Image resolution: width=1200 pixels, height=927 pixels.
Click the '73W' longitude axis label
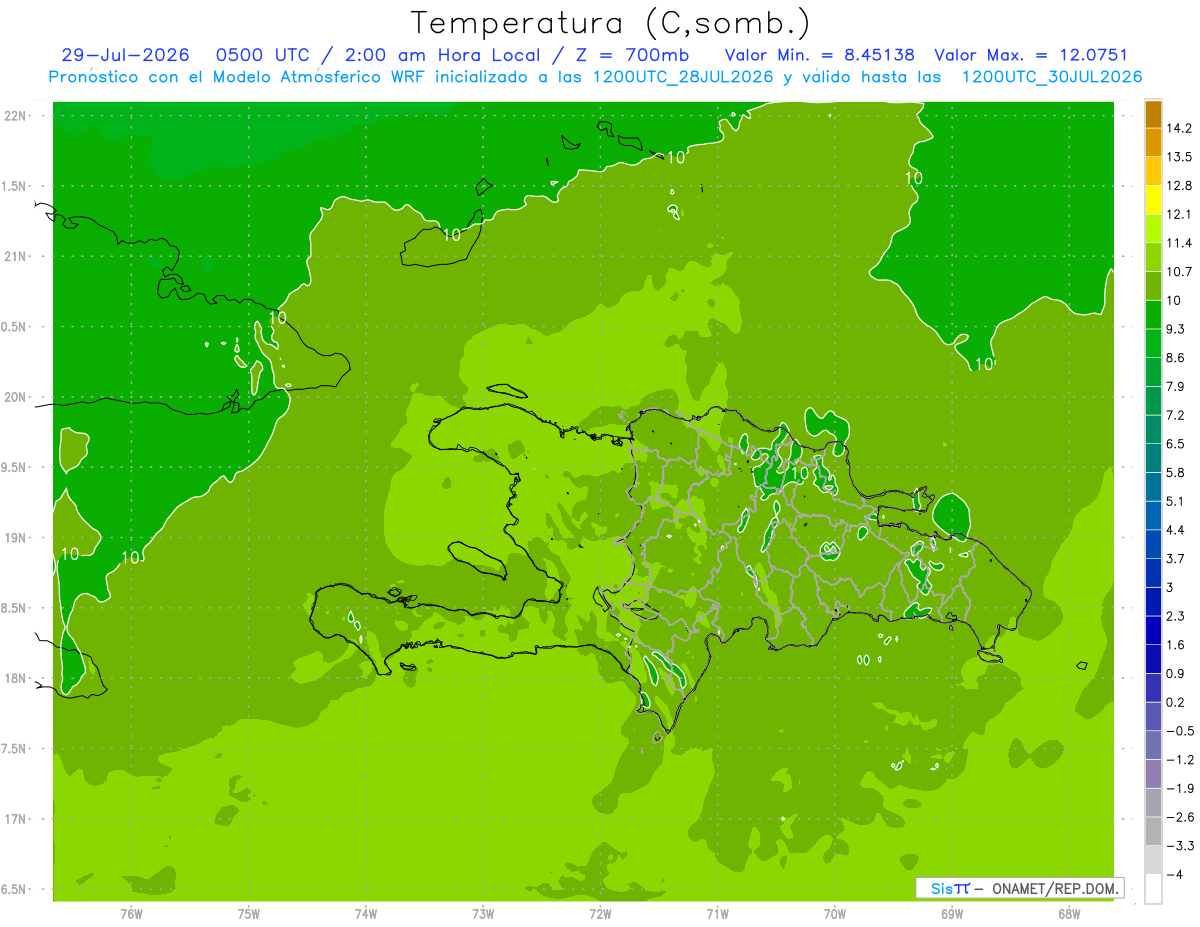pos(483,914)
